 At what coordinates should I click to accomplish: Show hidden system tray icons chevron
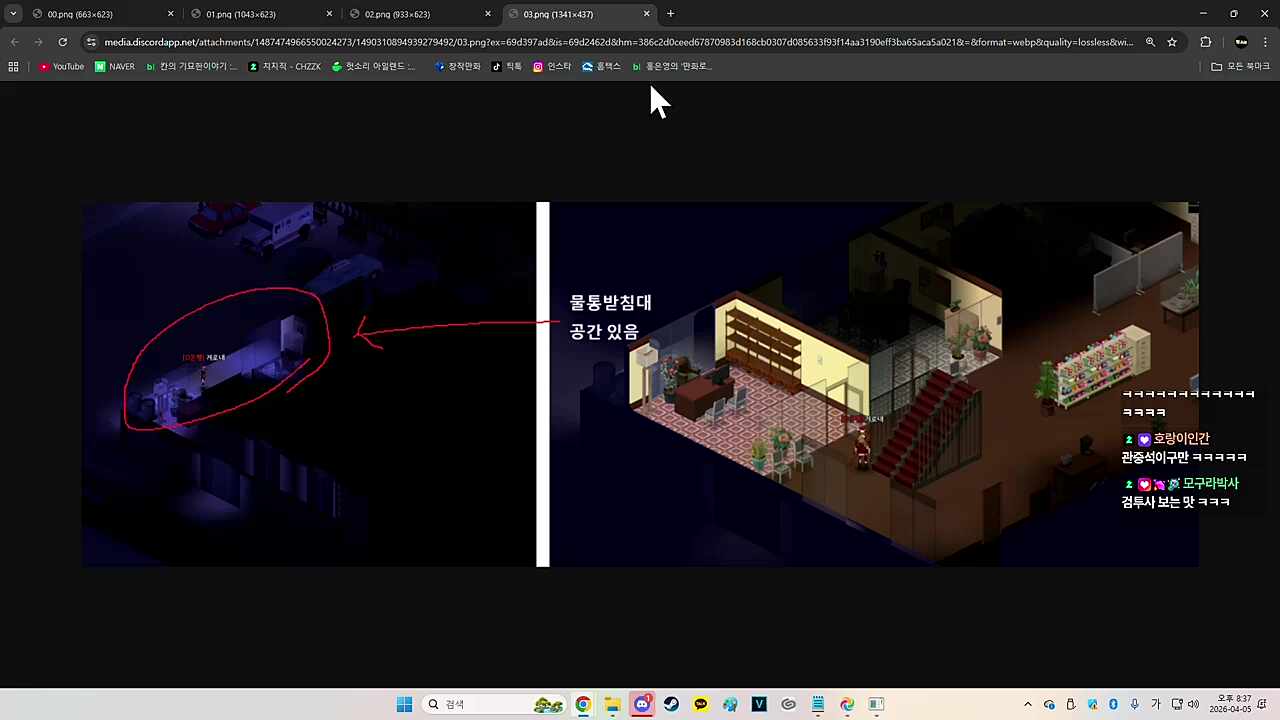pyautogui.click(x=1027, y=704)
